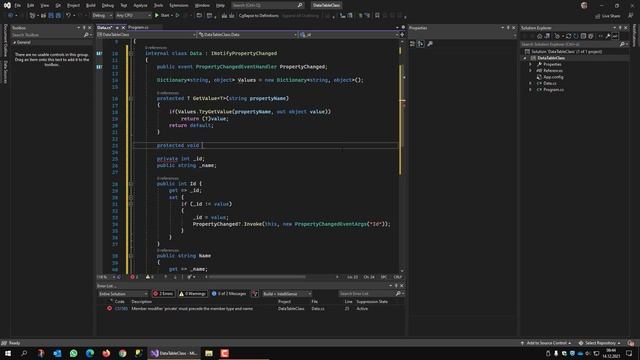Image resolution: width=640 pixels, height=360 pixels.
Task: Open the _id member dropdown
Action: [349, 35]
